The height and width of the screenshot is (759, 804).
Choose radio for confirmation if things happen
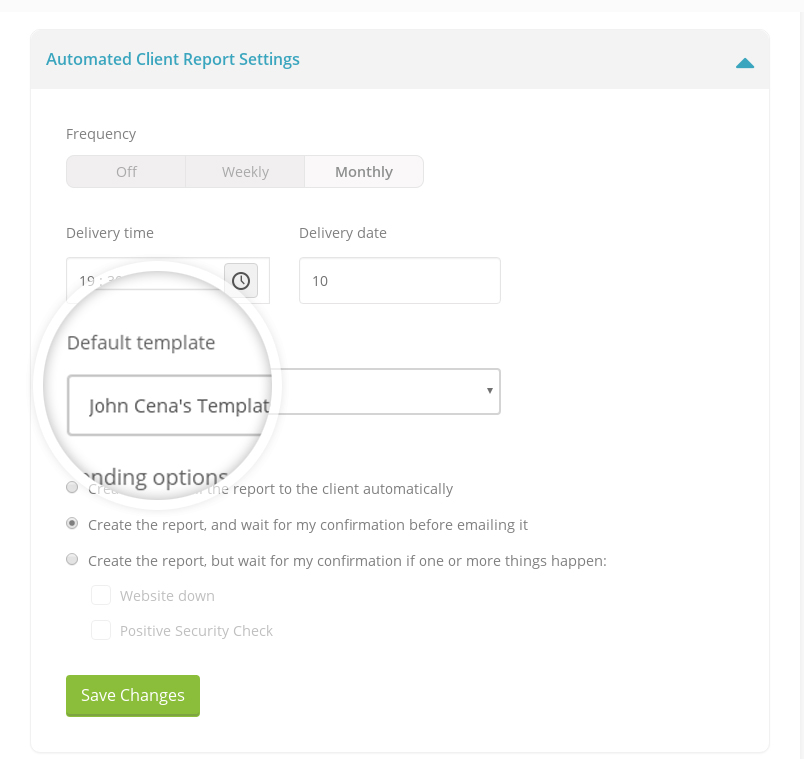click(72, 560)
